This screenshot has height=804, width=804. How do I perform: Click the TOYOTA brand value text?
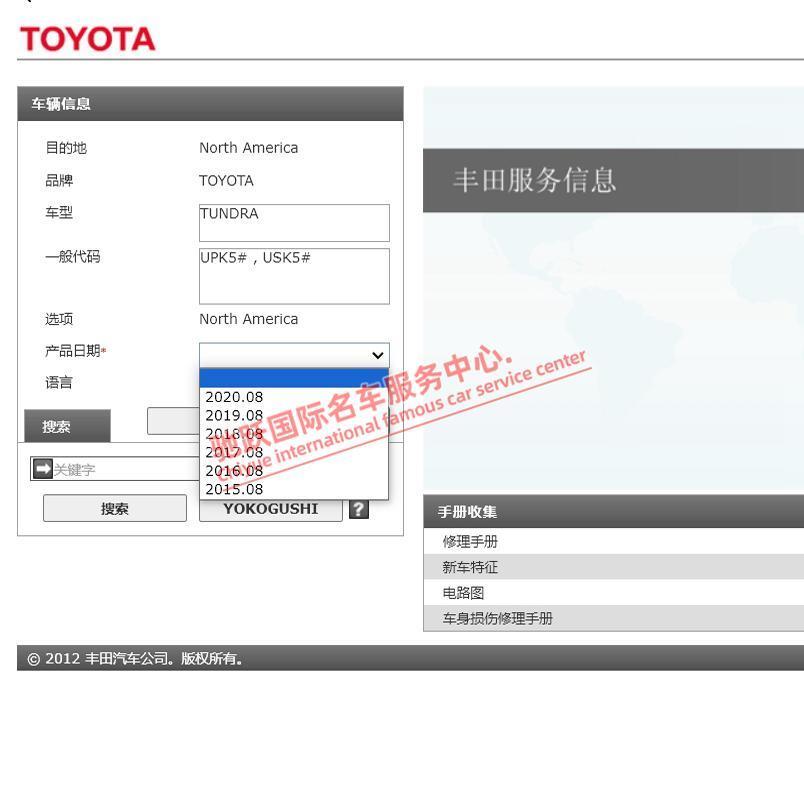point(226,180)
